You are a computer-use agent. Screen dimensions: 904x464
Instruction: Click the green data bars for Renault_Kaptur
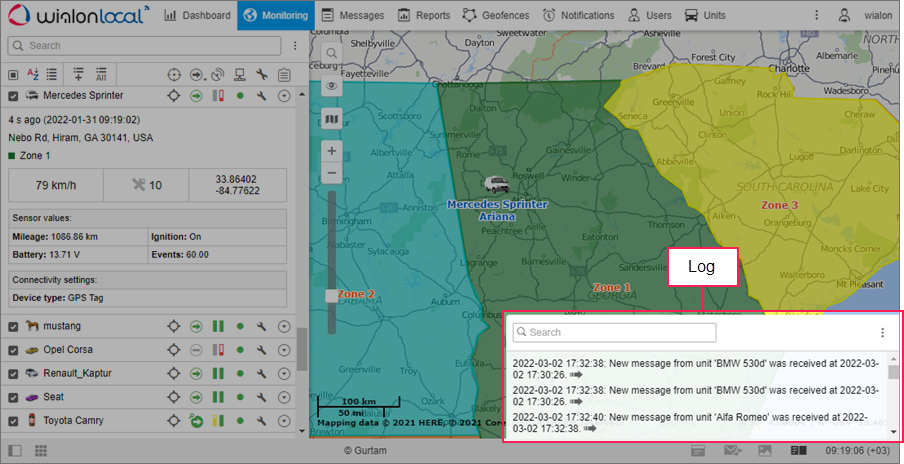point(218,374)
